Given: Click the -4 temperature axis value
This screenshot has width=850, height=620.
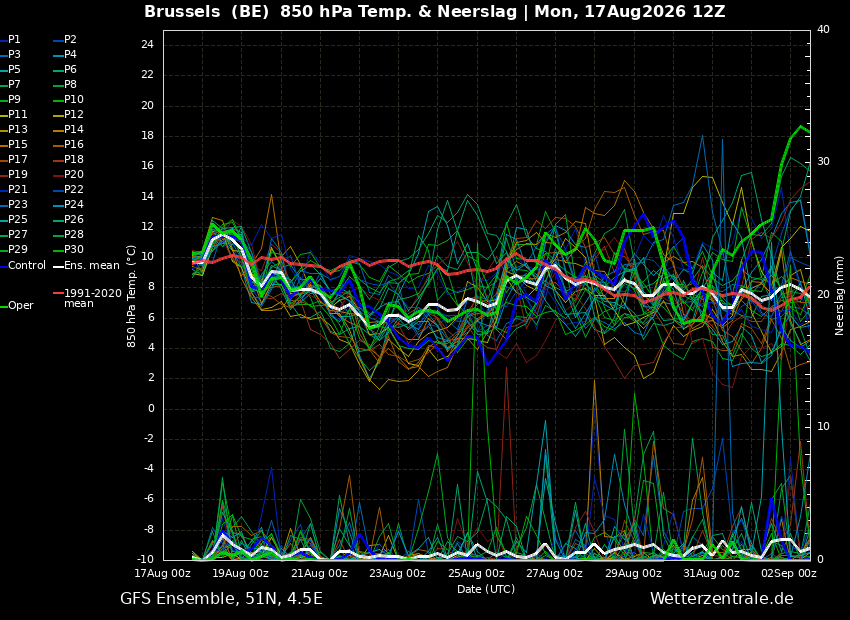Looking at the screenshot, I should [149, 469].
